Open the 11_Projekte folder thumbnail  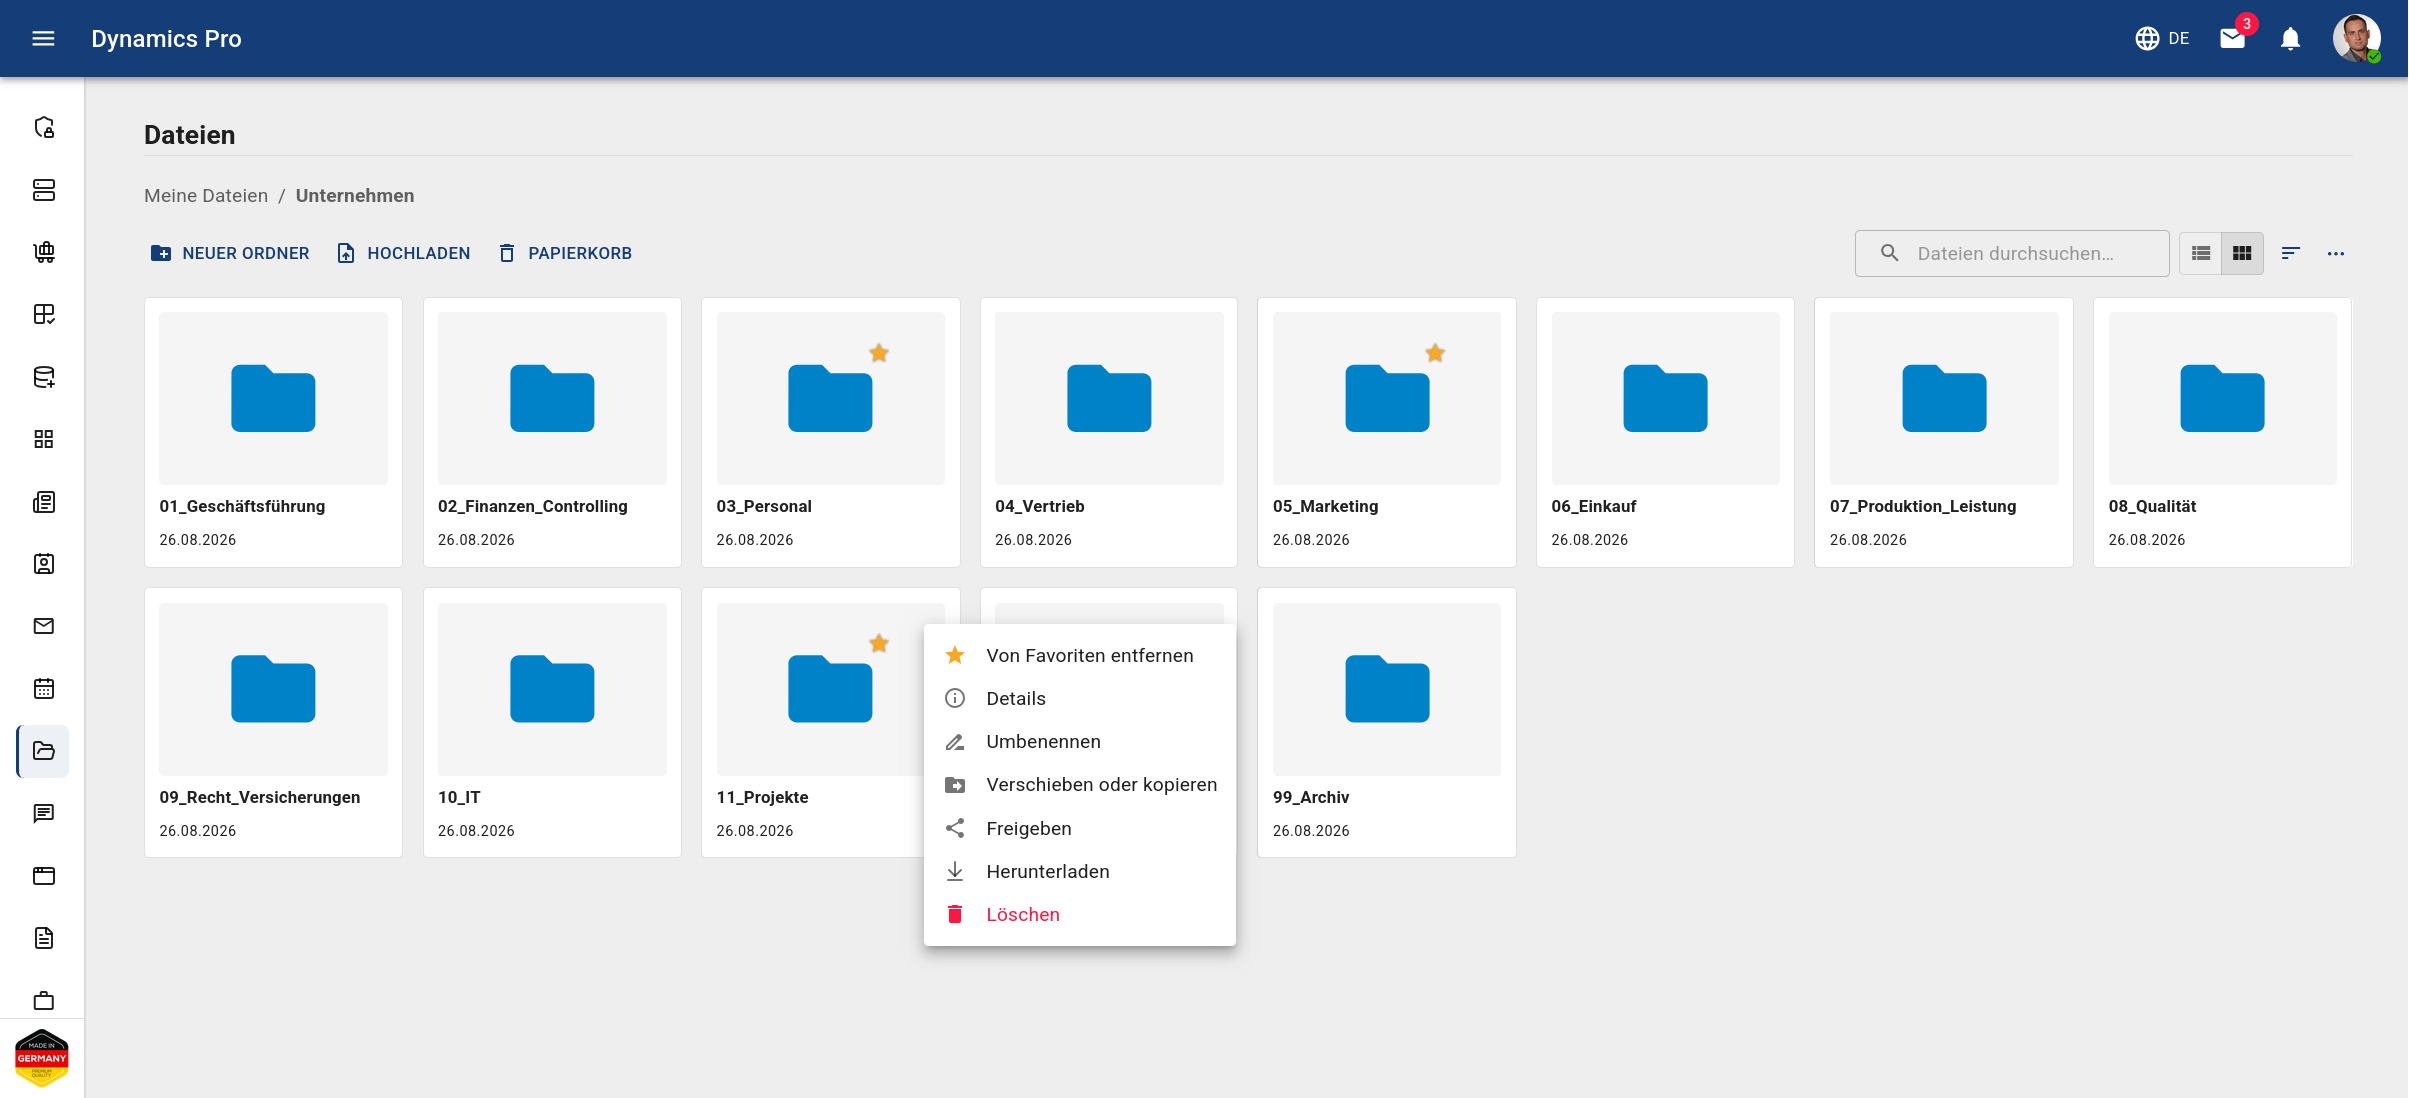pyautogui.click(x=830, y=689)
